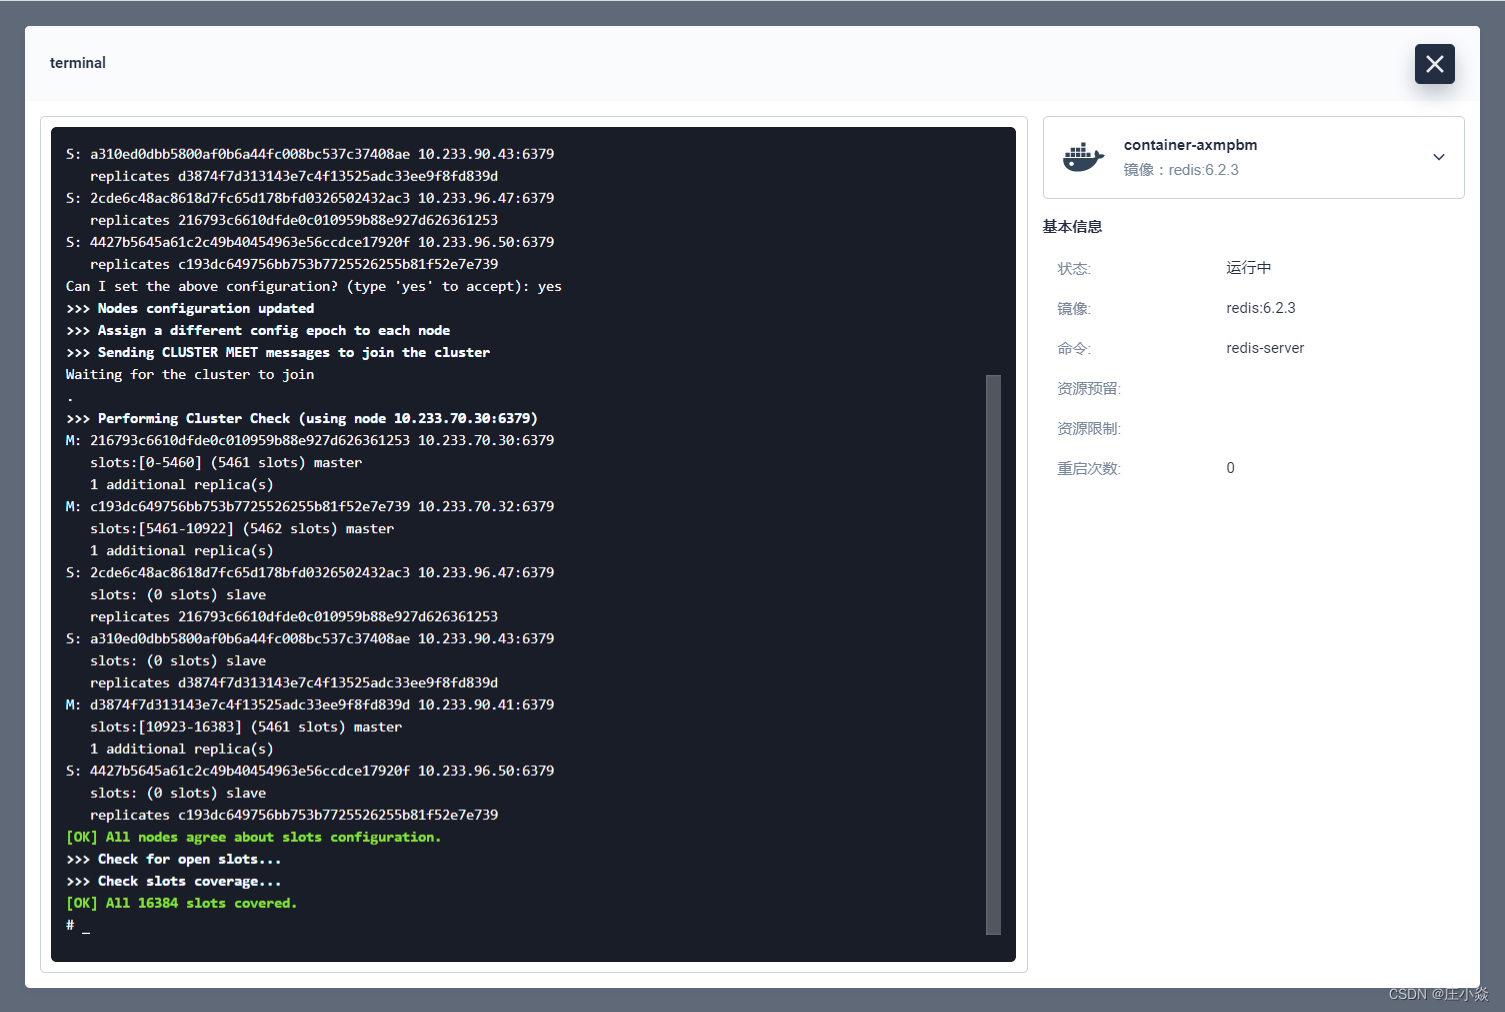
Task: Expand the container-axmpbm selector chevron
Action: [1438, 157]
